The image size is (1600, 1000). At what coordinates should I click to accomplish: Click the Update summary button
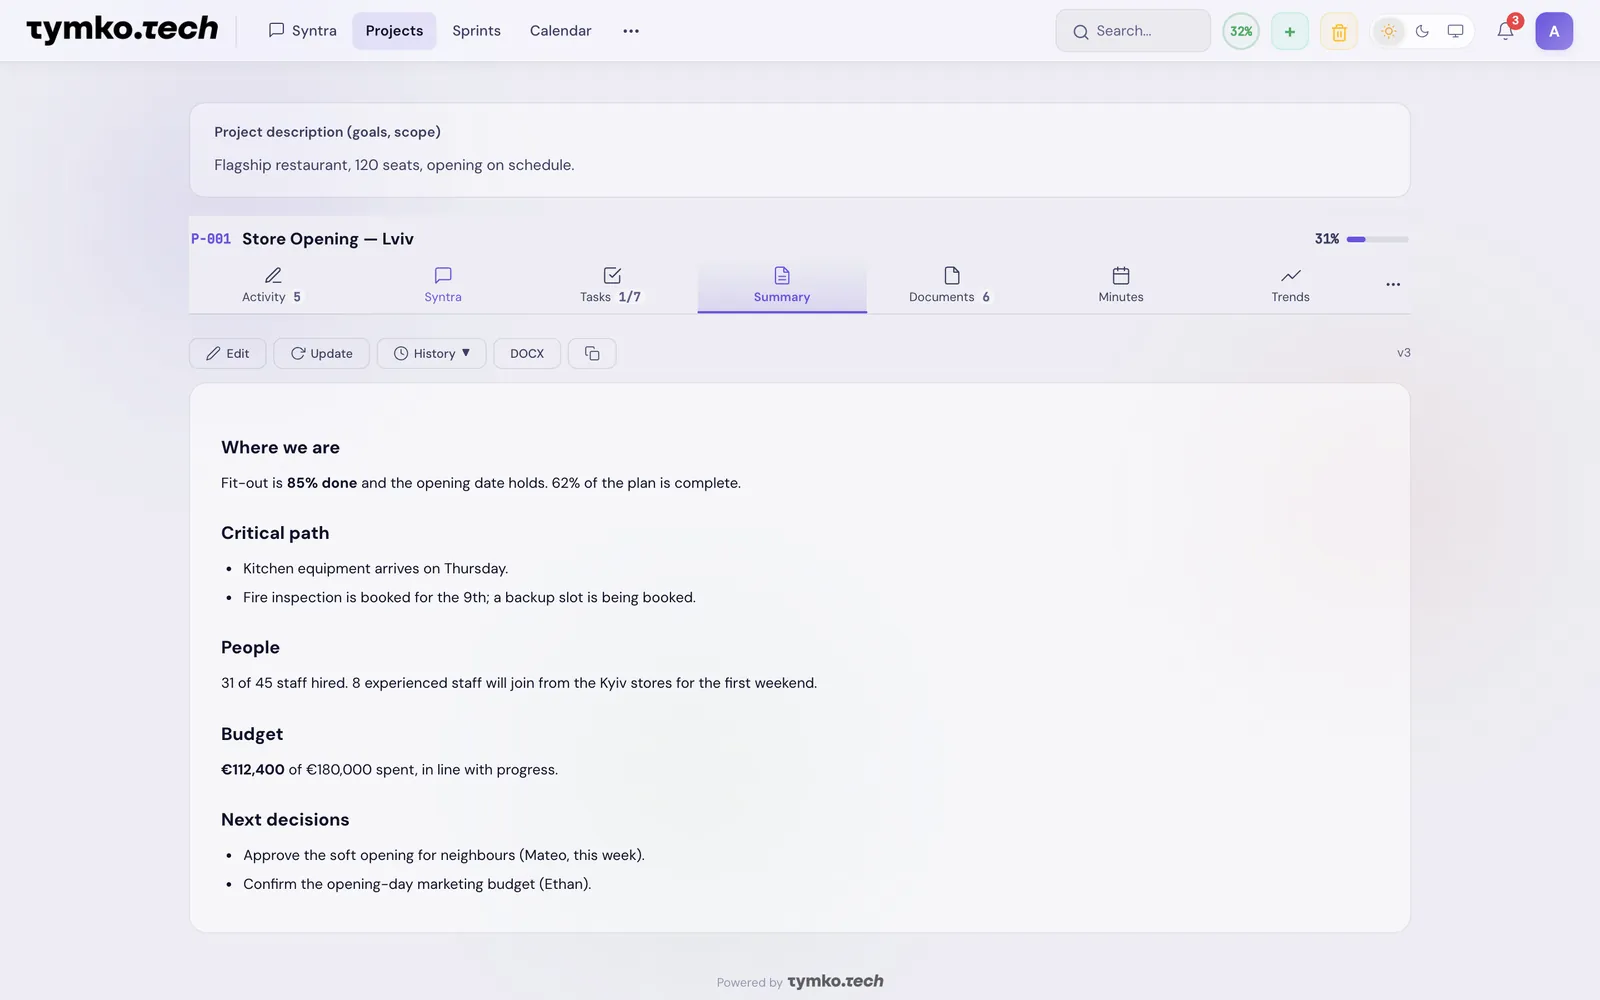pos(322,353)
